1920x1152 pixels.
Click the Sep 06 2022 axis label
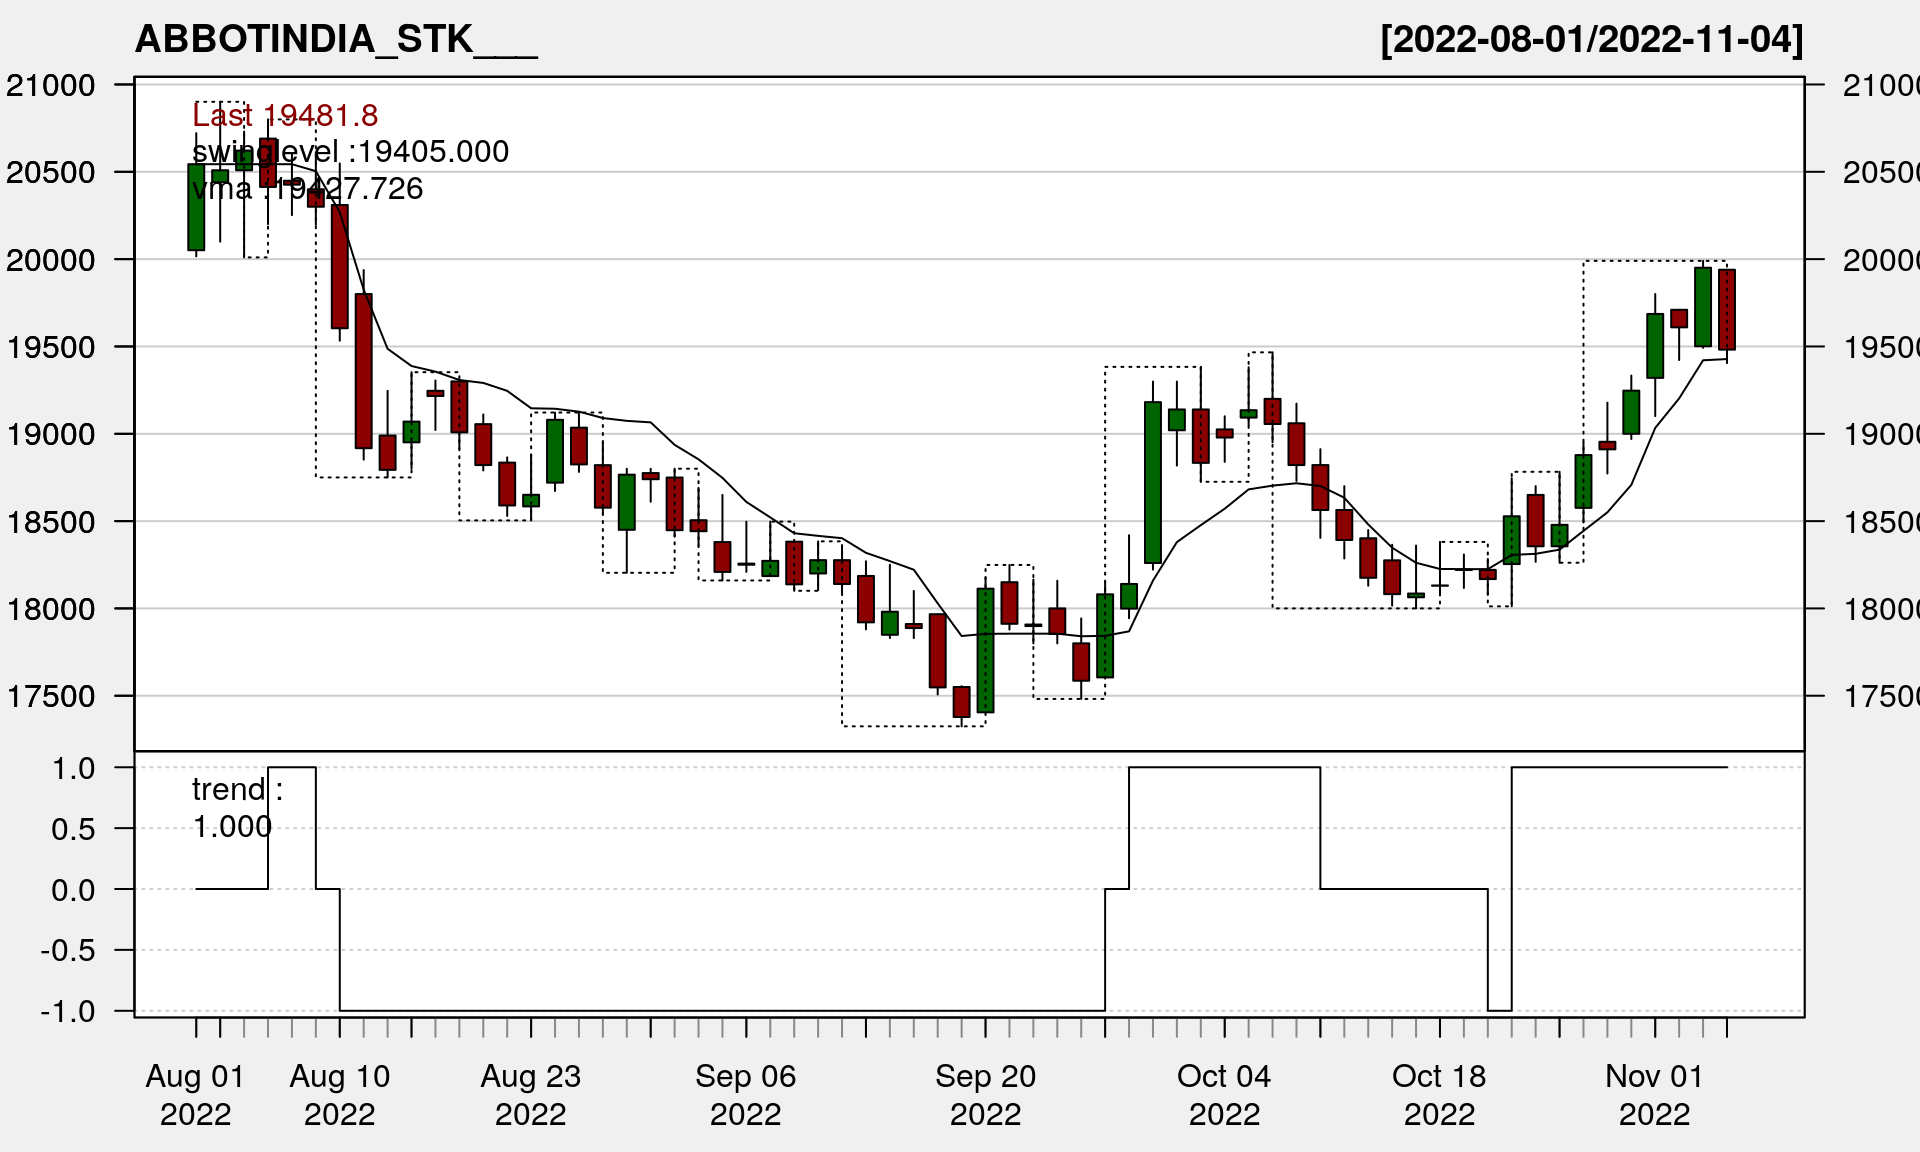[x=746, y=1095]
